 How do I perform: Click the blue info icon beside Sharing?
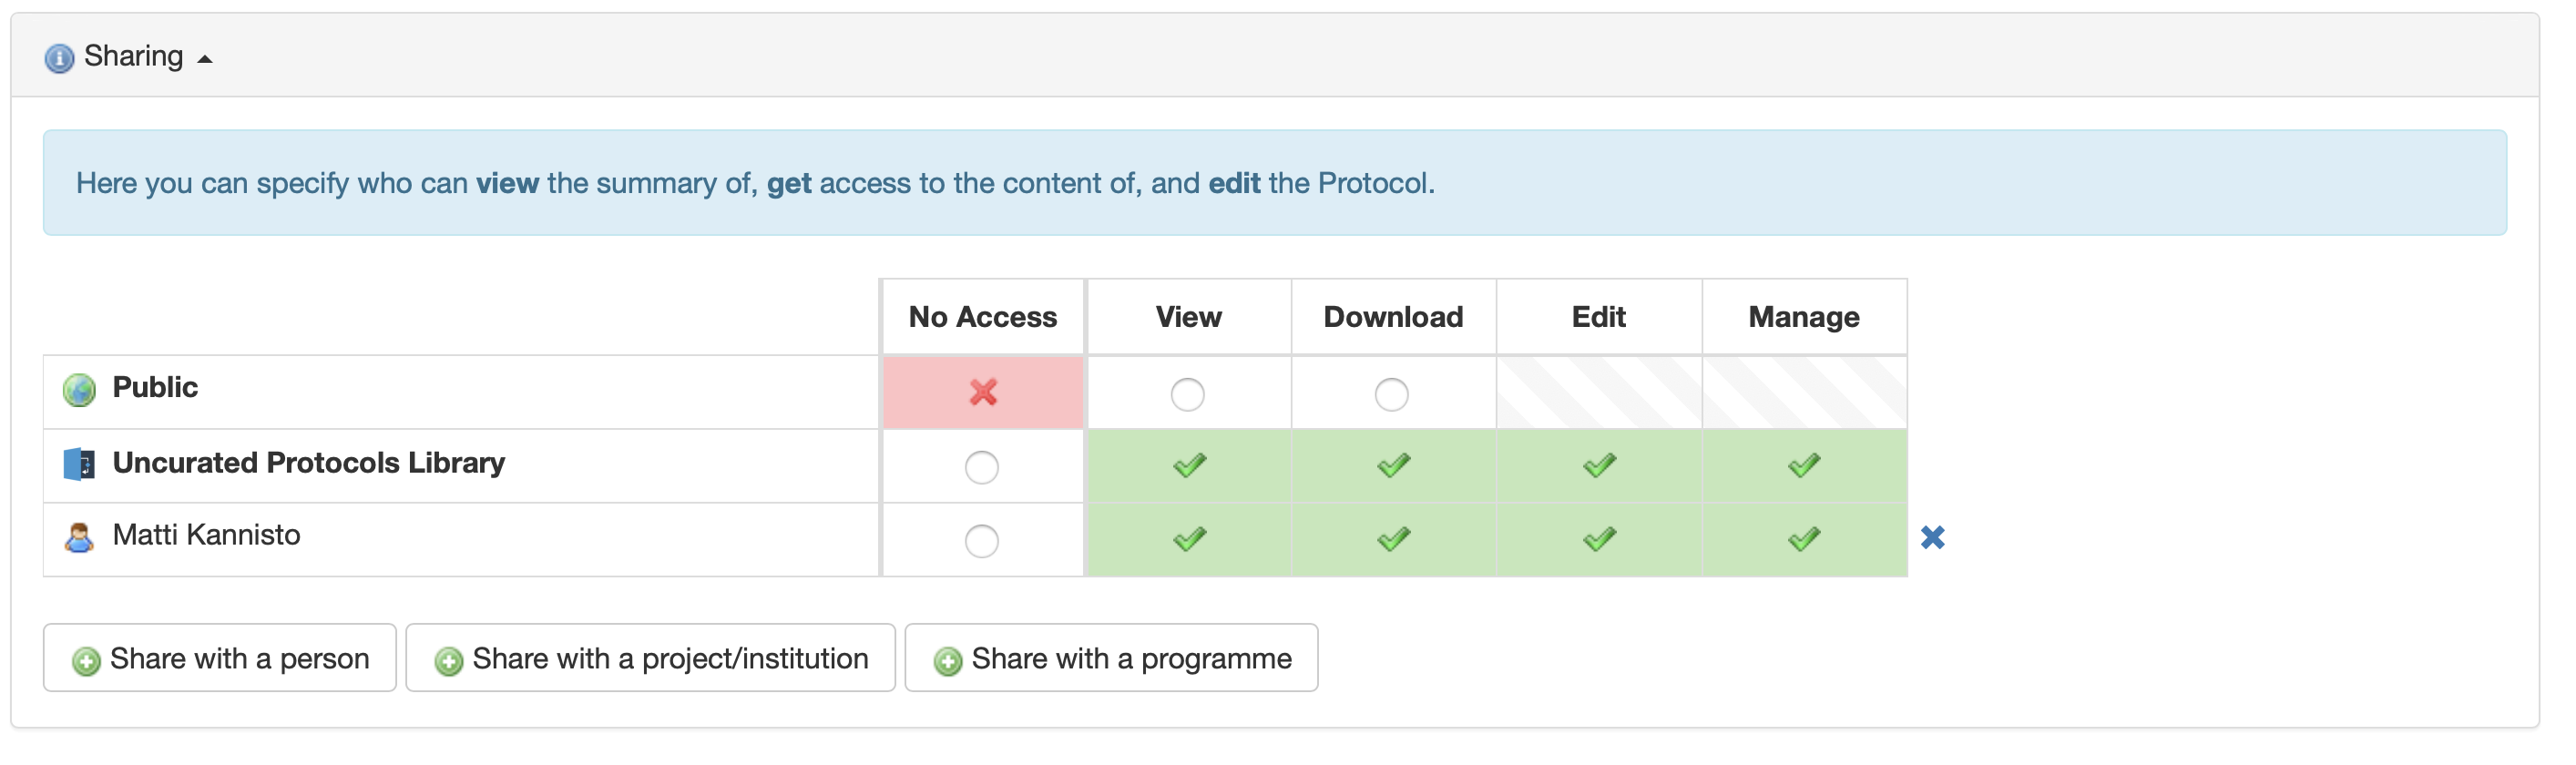(59, 58)
